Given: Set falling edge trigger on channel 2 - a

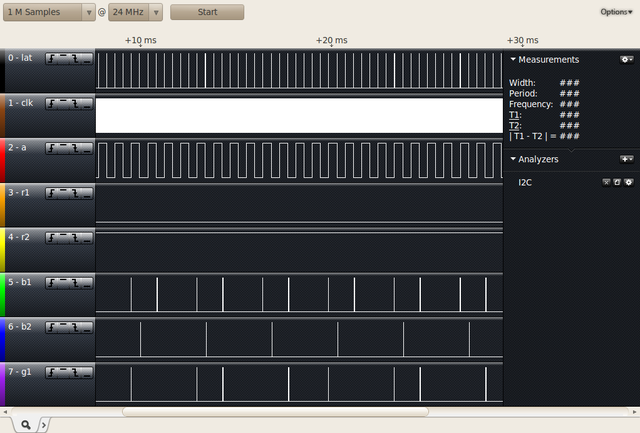Looking at the screenshot, I should (75, 149).
